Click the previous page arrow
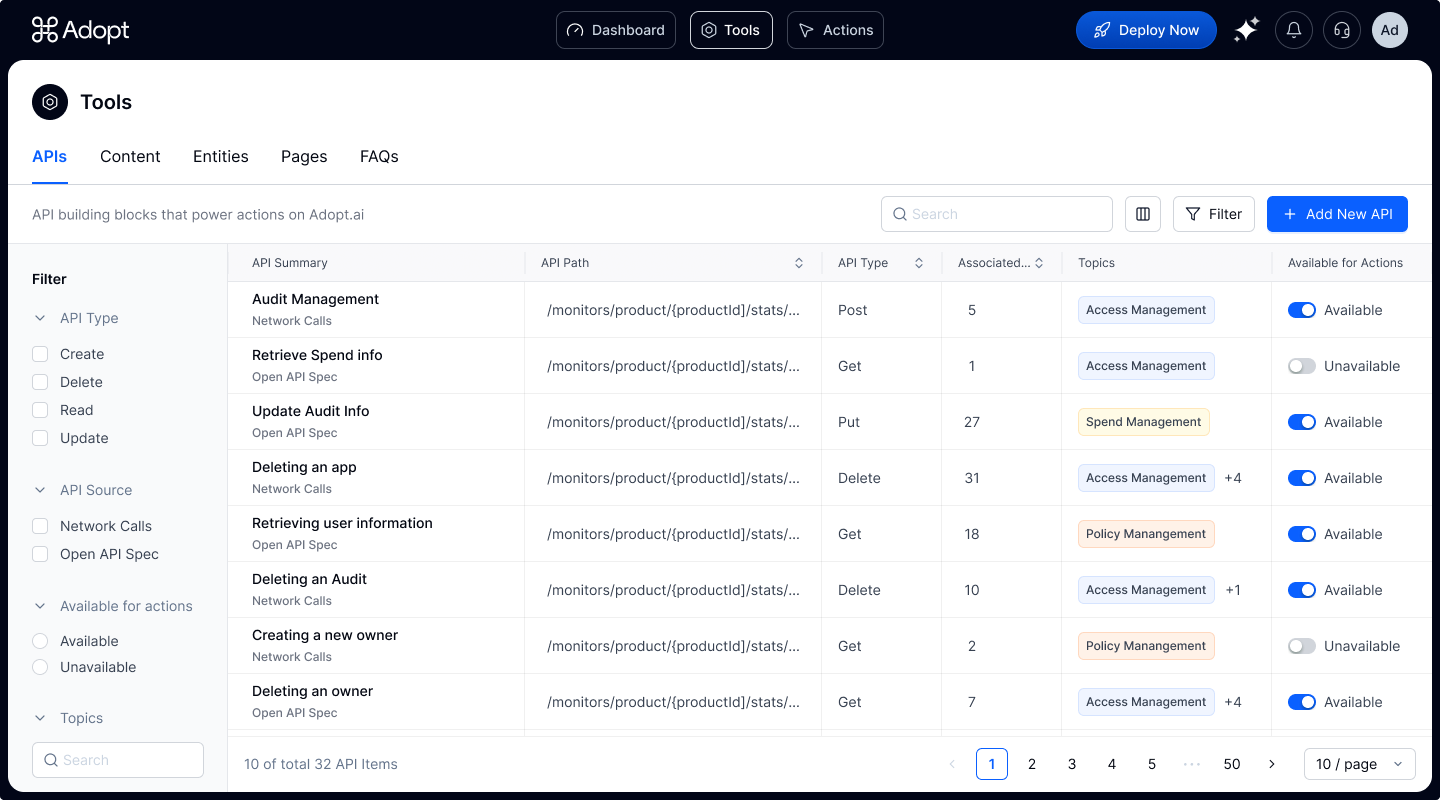The width and height of the screenshot is (1440, 800). pos(952,764)
